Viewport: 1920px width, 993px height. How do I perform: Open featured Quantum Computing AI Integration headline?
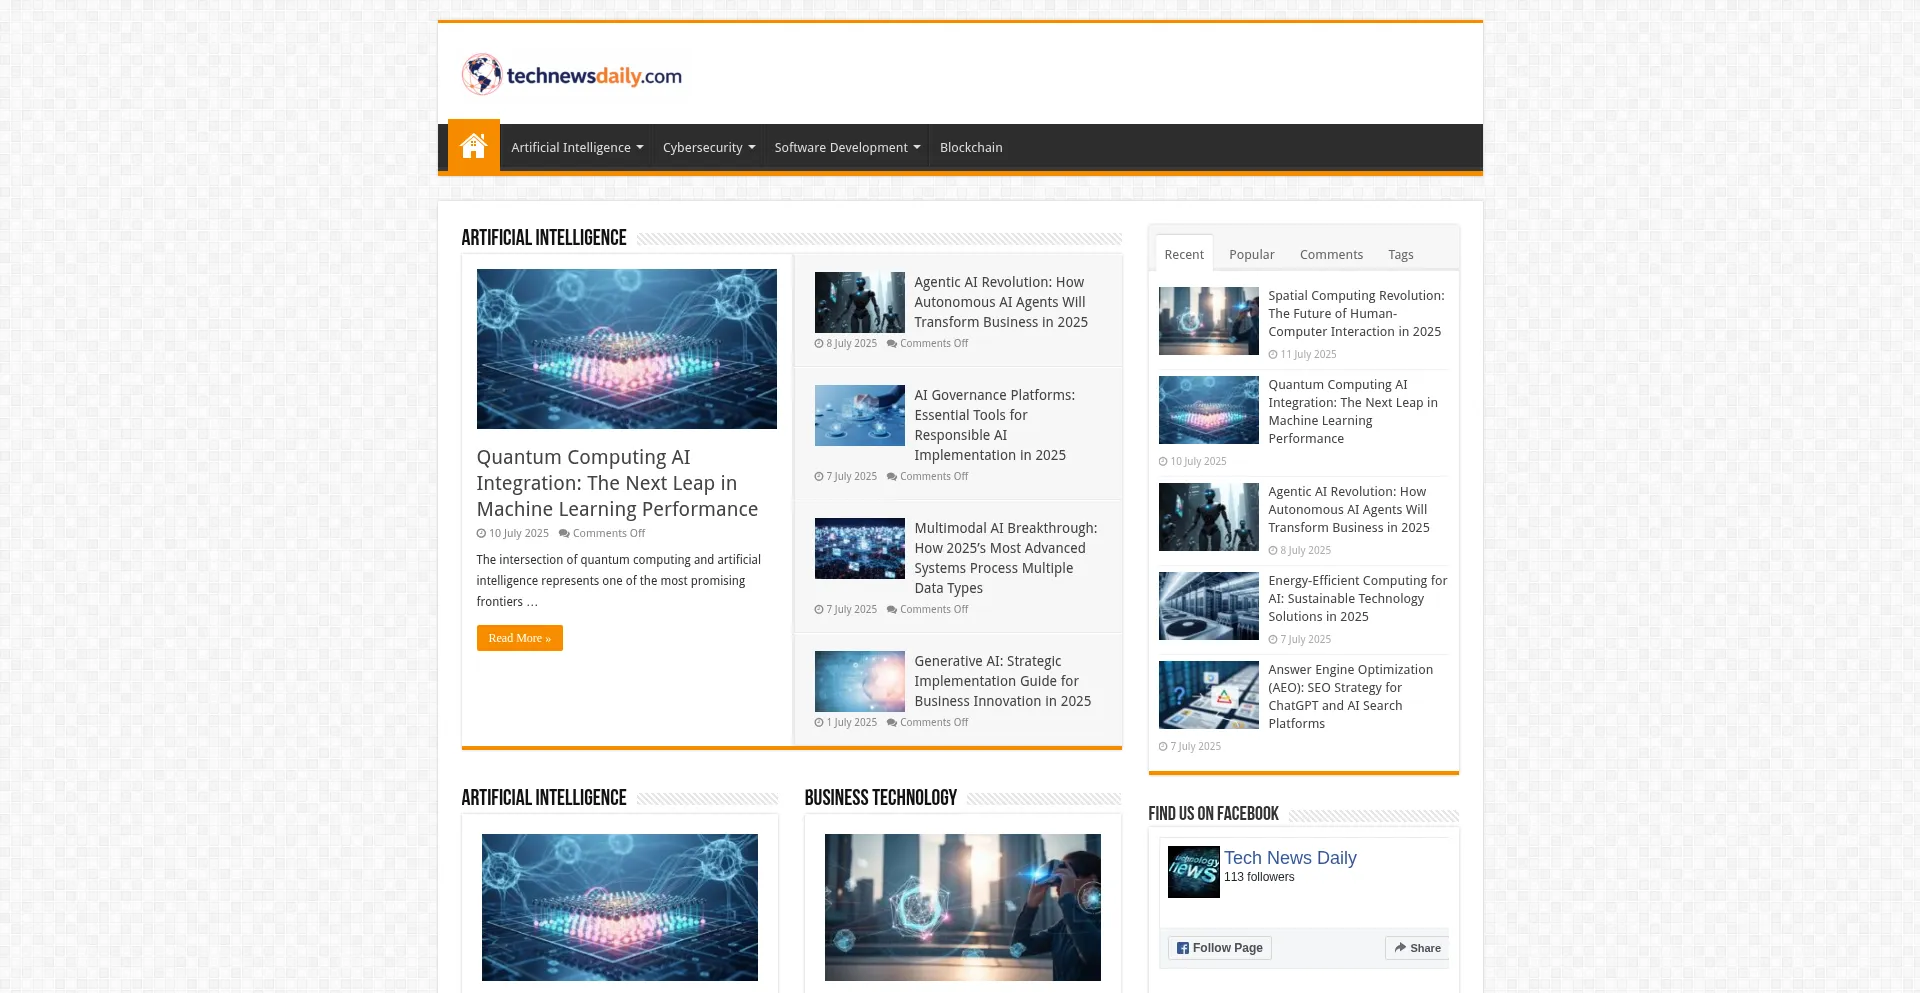617,483
